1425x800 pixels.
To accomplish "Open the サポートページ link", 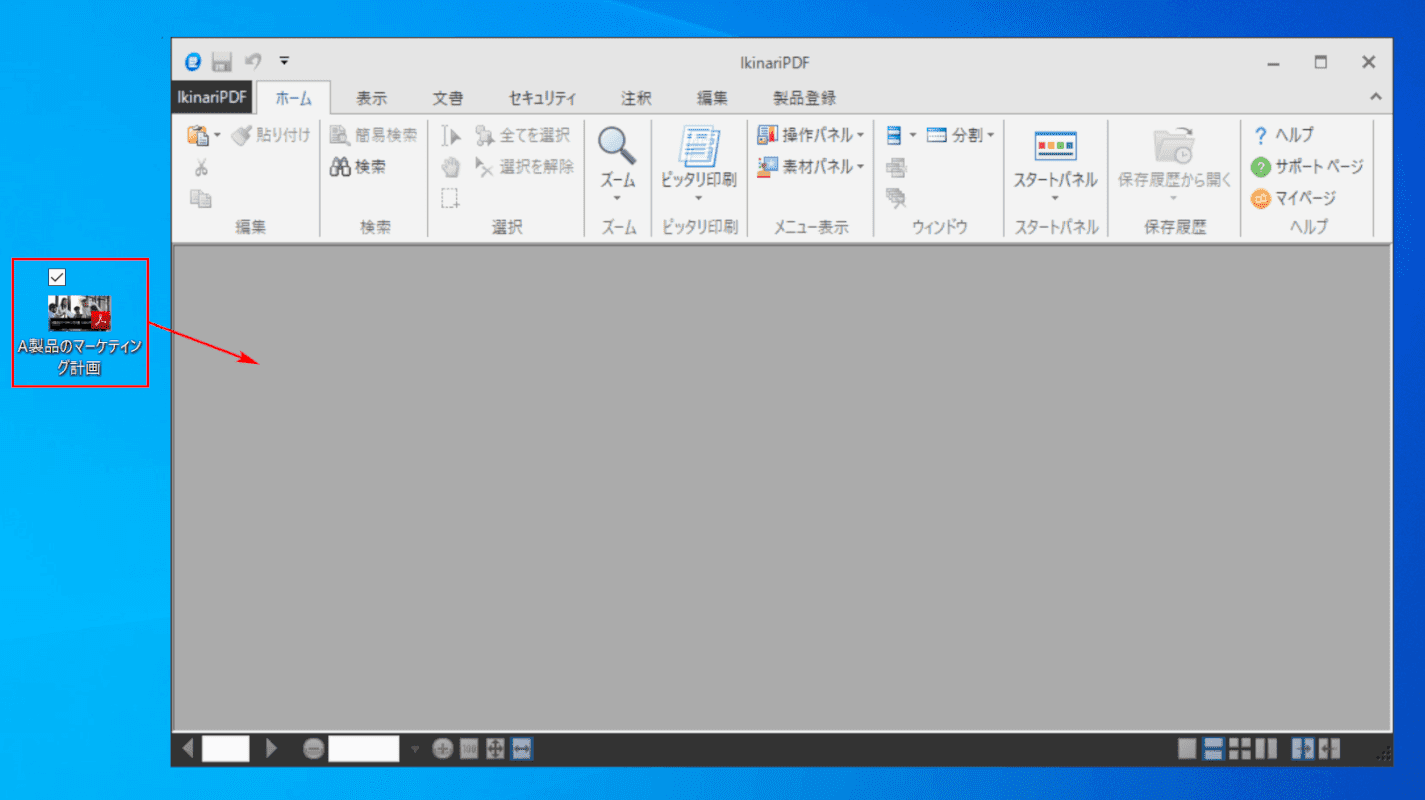I will (1306, 167).
